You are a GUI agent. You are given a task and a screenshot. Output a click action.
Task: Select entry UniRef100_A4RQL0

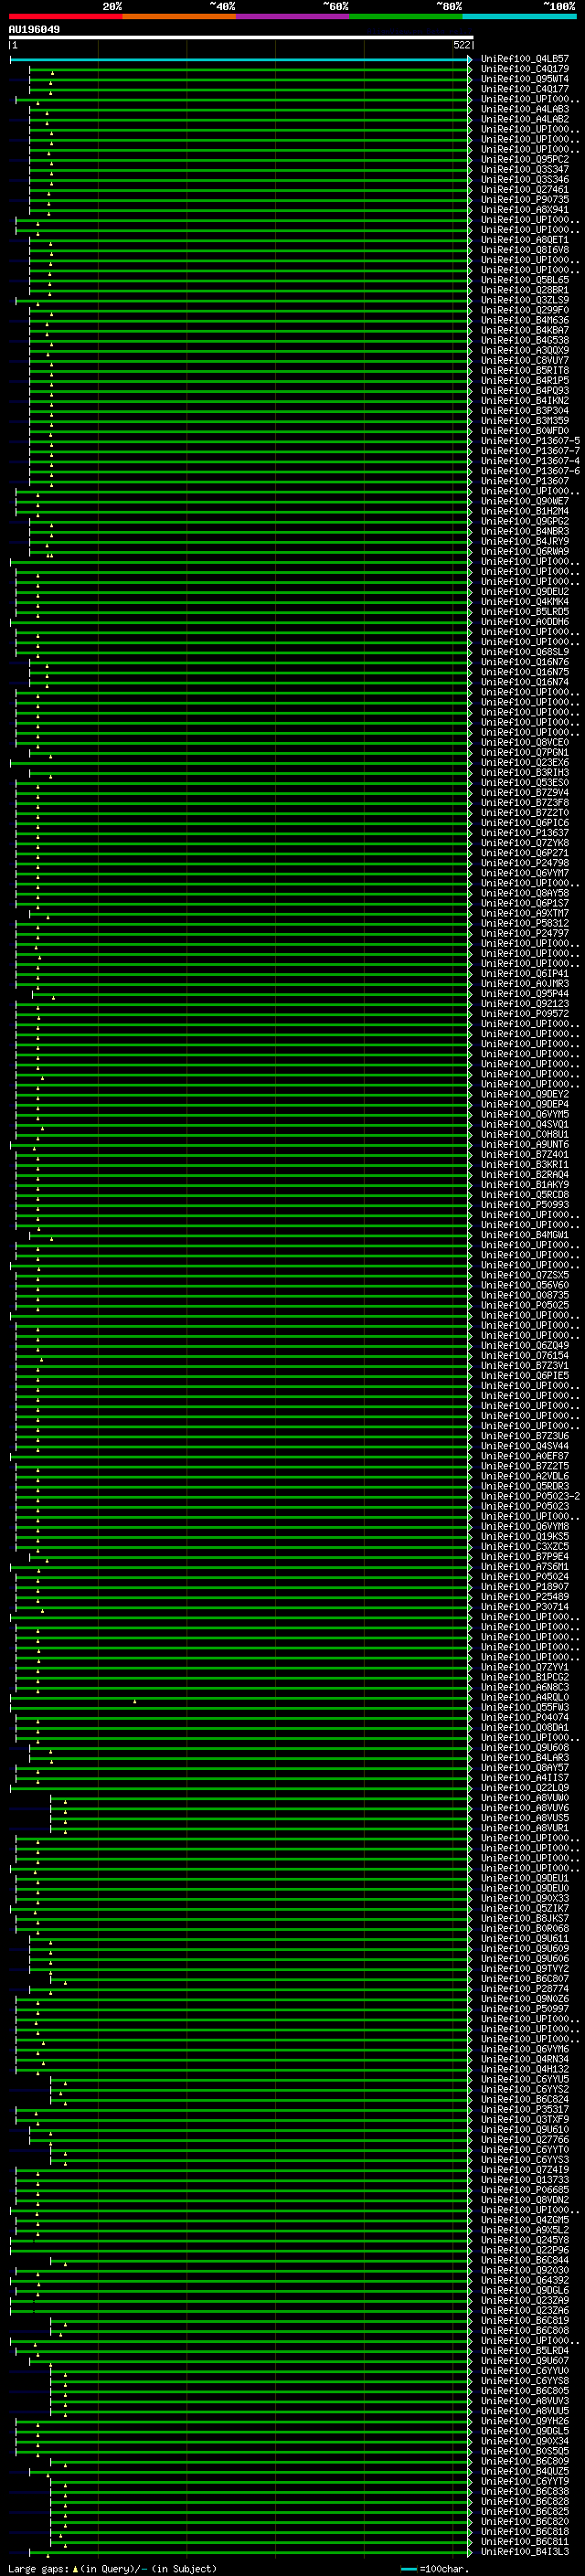pyautogui.click(x=525, y=1697)
